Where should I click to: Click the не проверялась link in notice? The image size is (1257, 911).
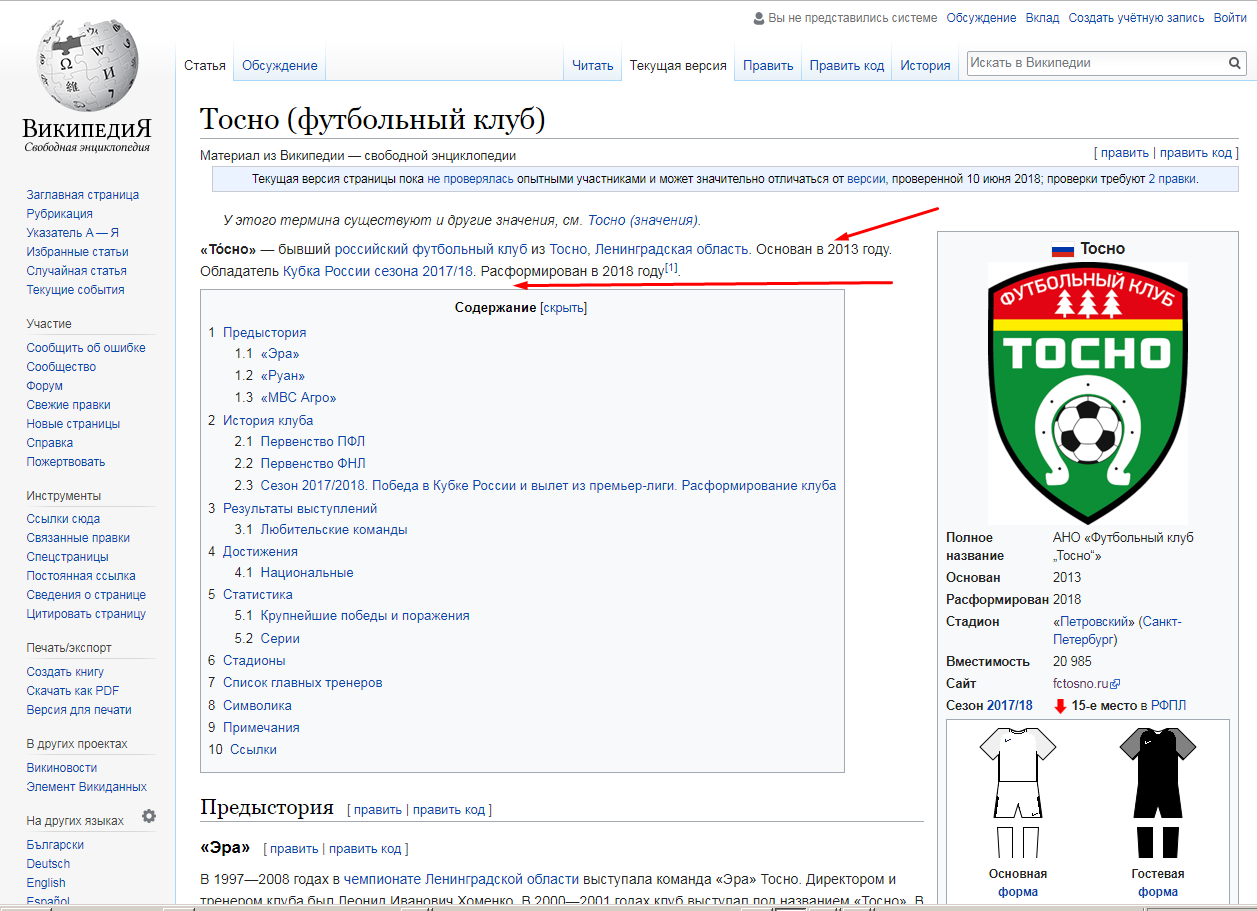pyautogui.click(x=471, y=179)
